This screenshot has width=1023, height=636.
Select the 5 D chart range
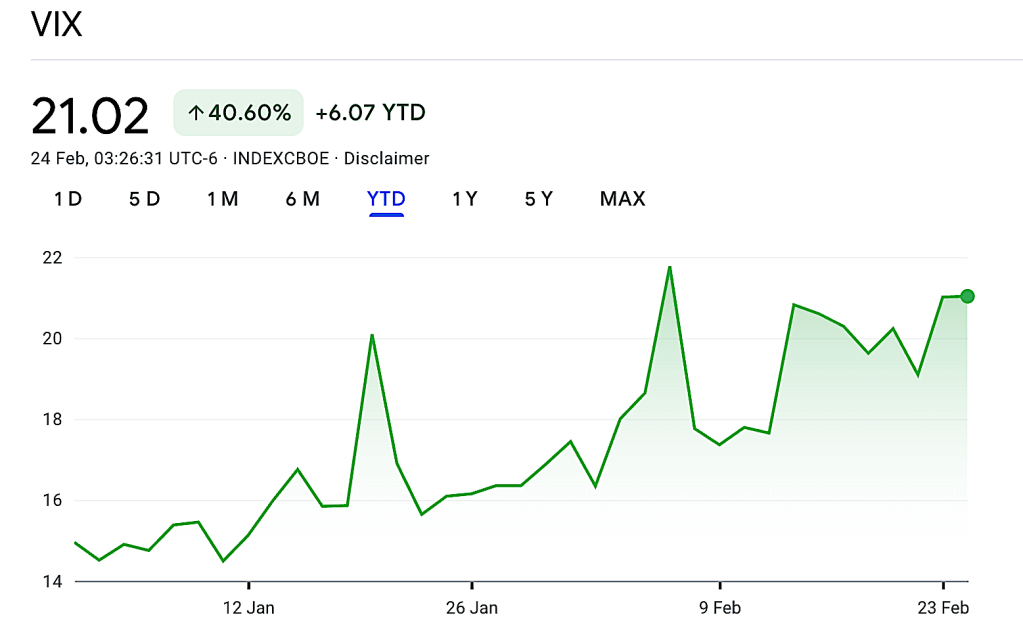click(144, 199)
